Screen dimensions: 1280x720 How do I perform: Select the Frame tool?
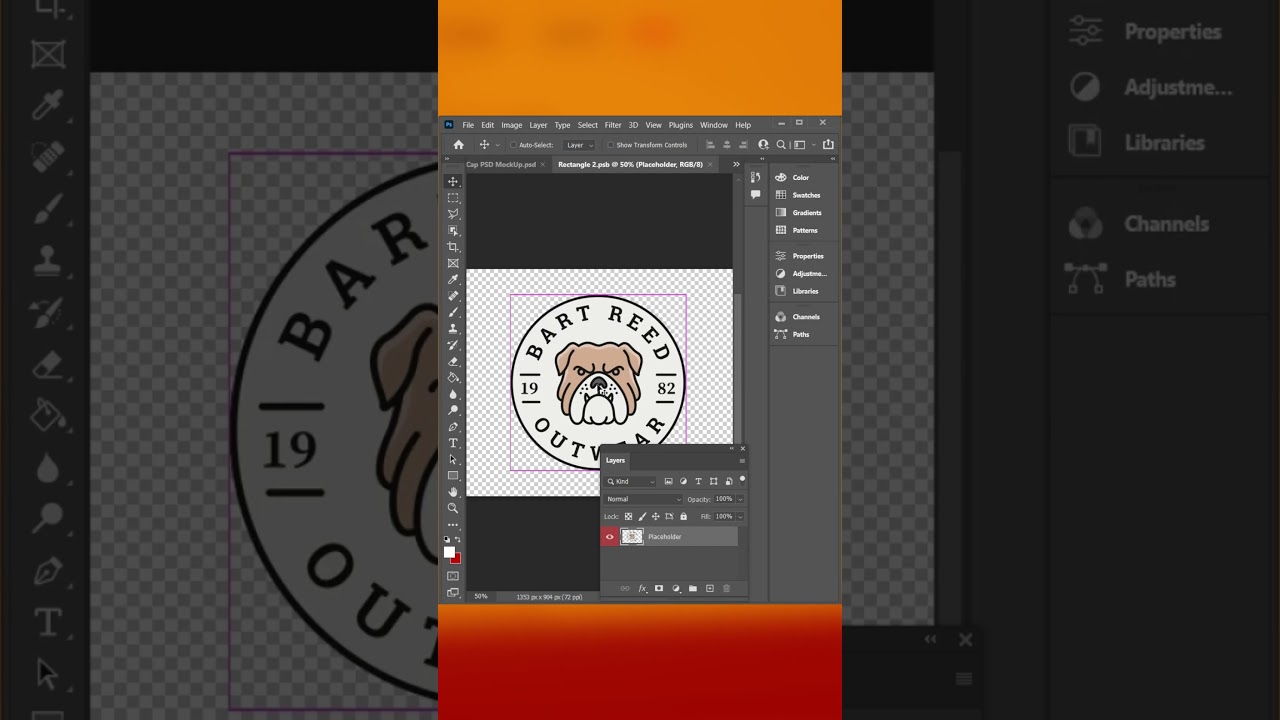[x=453, y=263]
